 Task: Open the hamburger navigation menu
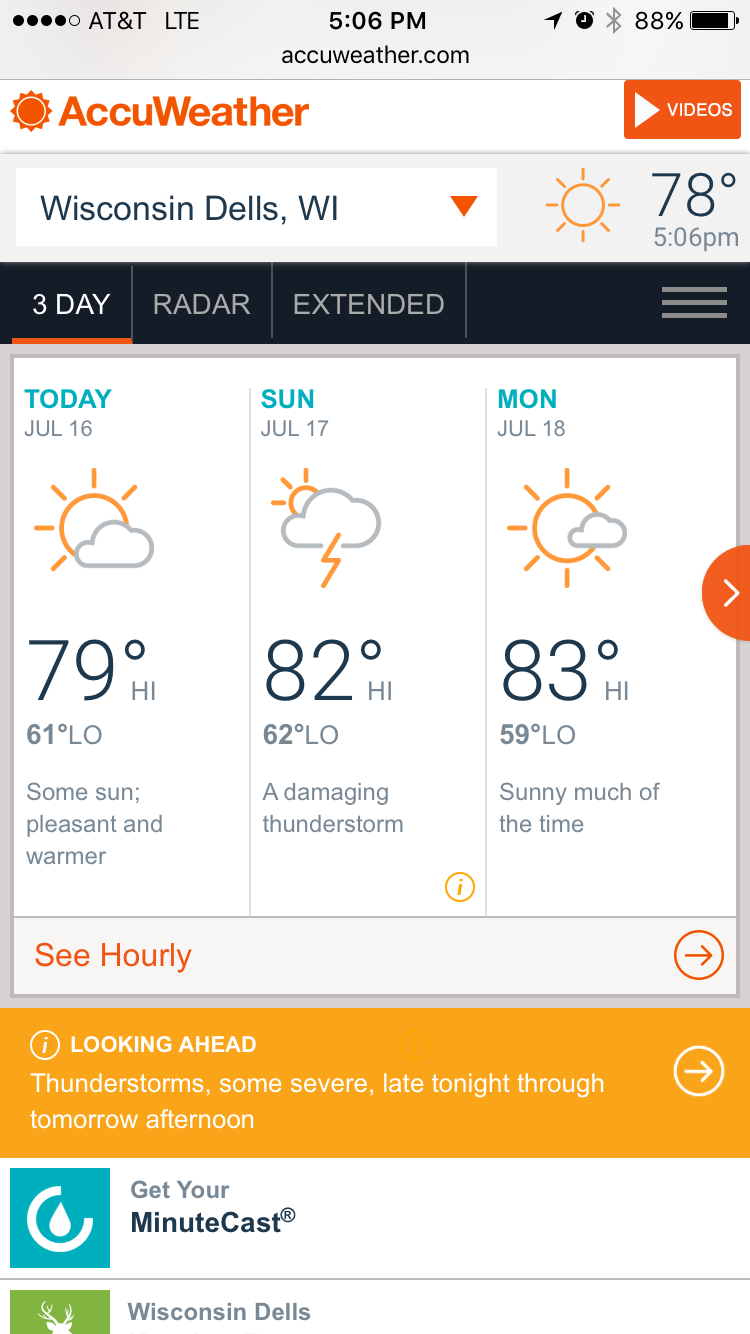pyautogui.click(x=694, y=303)
